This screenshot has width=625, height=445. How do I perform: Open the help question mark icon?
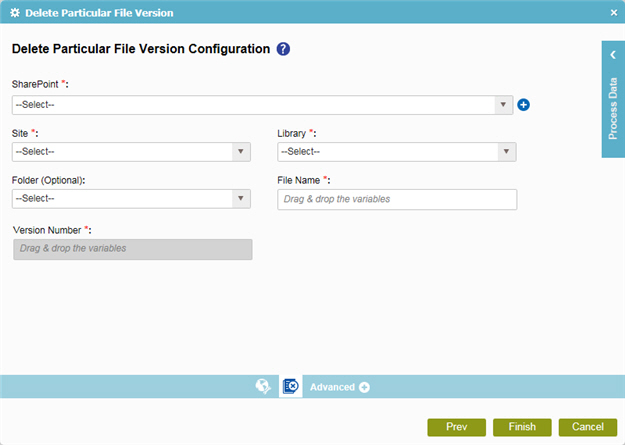tap(283, 49)
